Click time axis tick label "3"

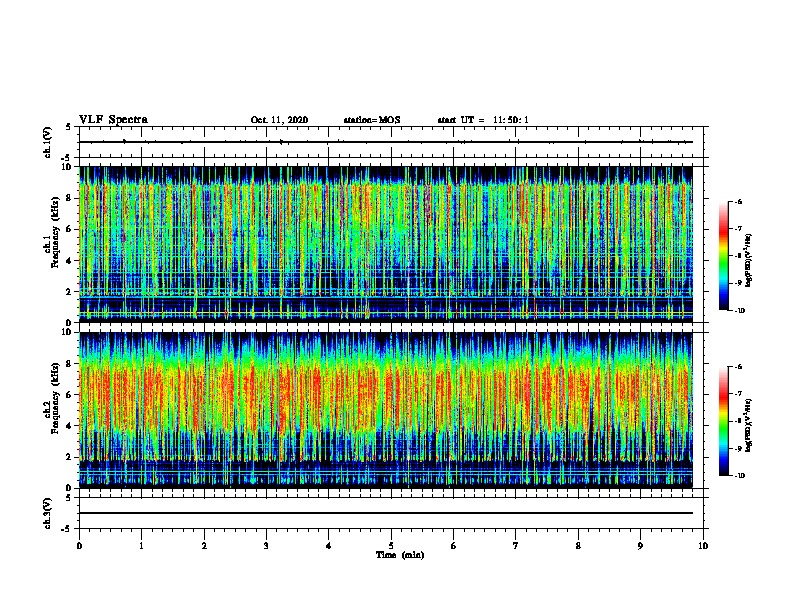(266, 546)
